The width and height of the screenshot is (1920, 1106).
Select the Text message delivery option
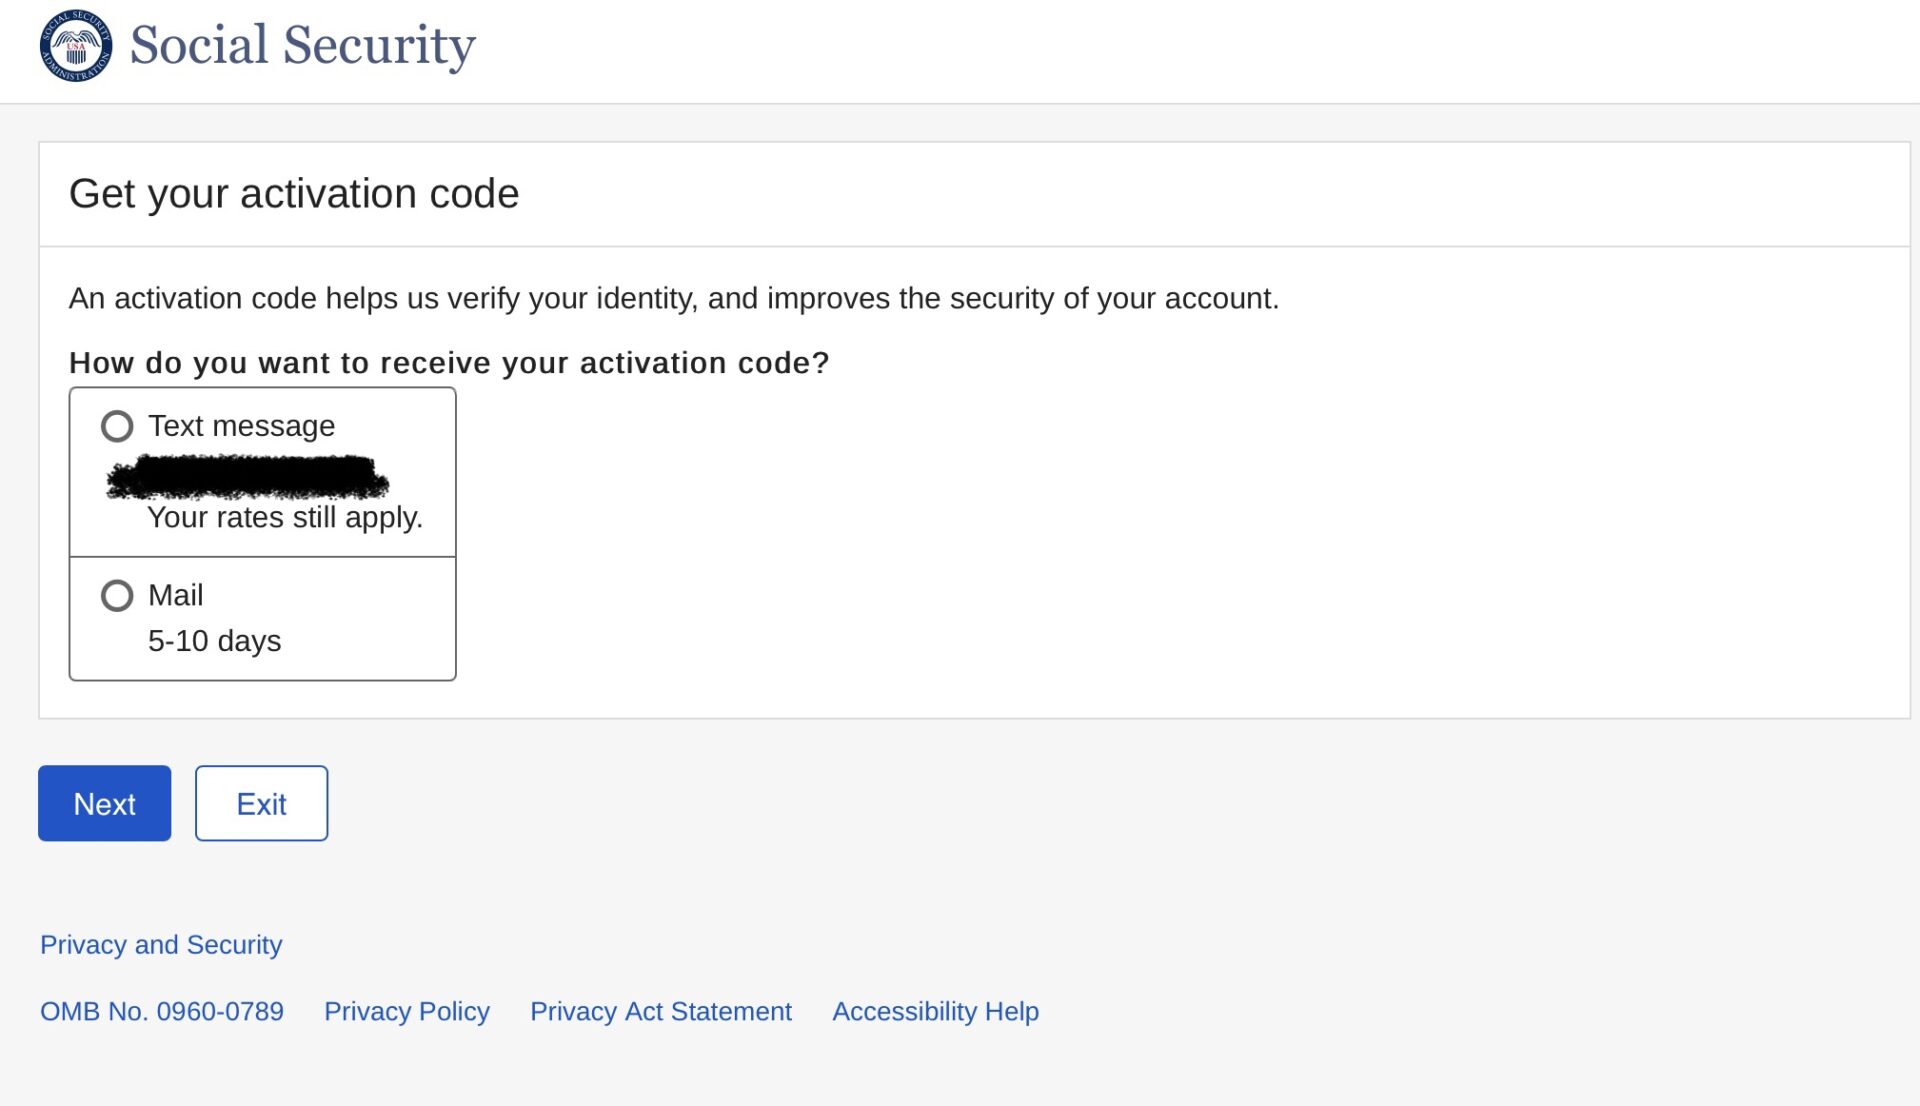117,425
